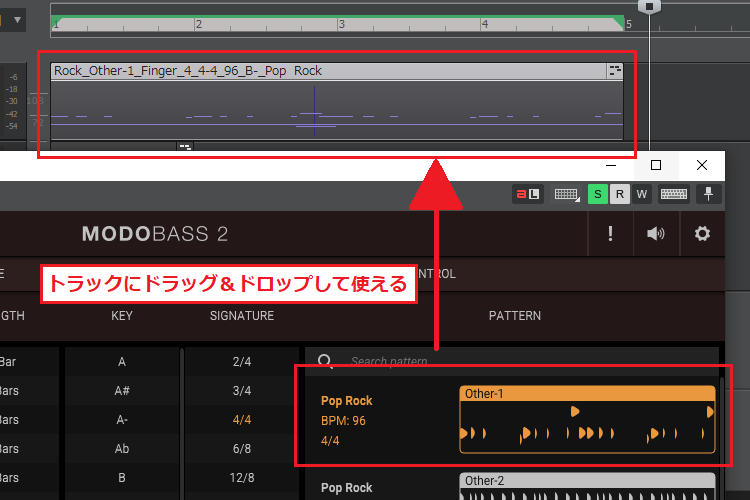
Task: Choose the 6/8 time signature
Action: click(x=242, y=449)
